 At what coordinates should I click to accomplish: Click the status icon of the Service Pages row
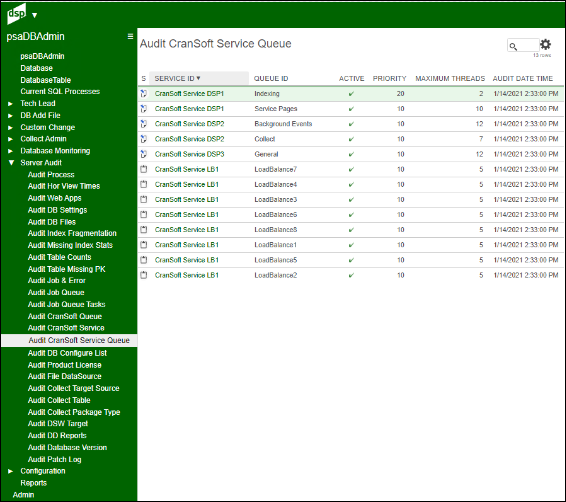click(x=144, y=109)
